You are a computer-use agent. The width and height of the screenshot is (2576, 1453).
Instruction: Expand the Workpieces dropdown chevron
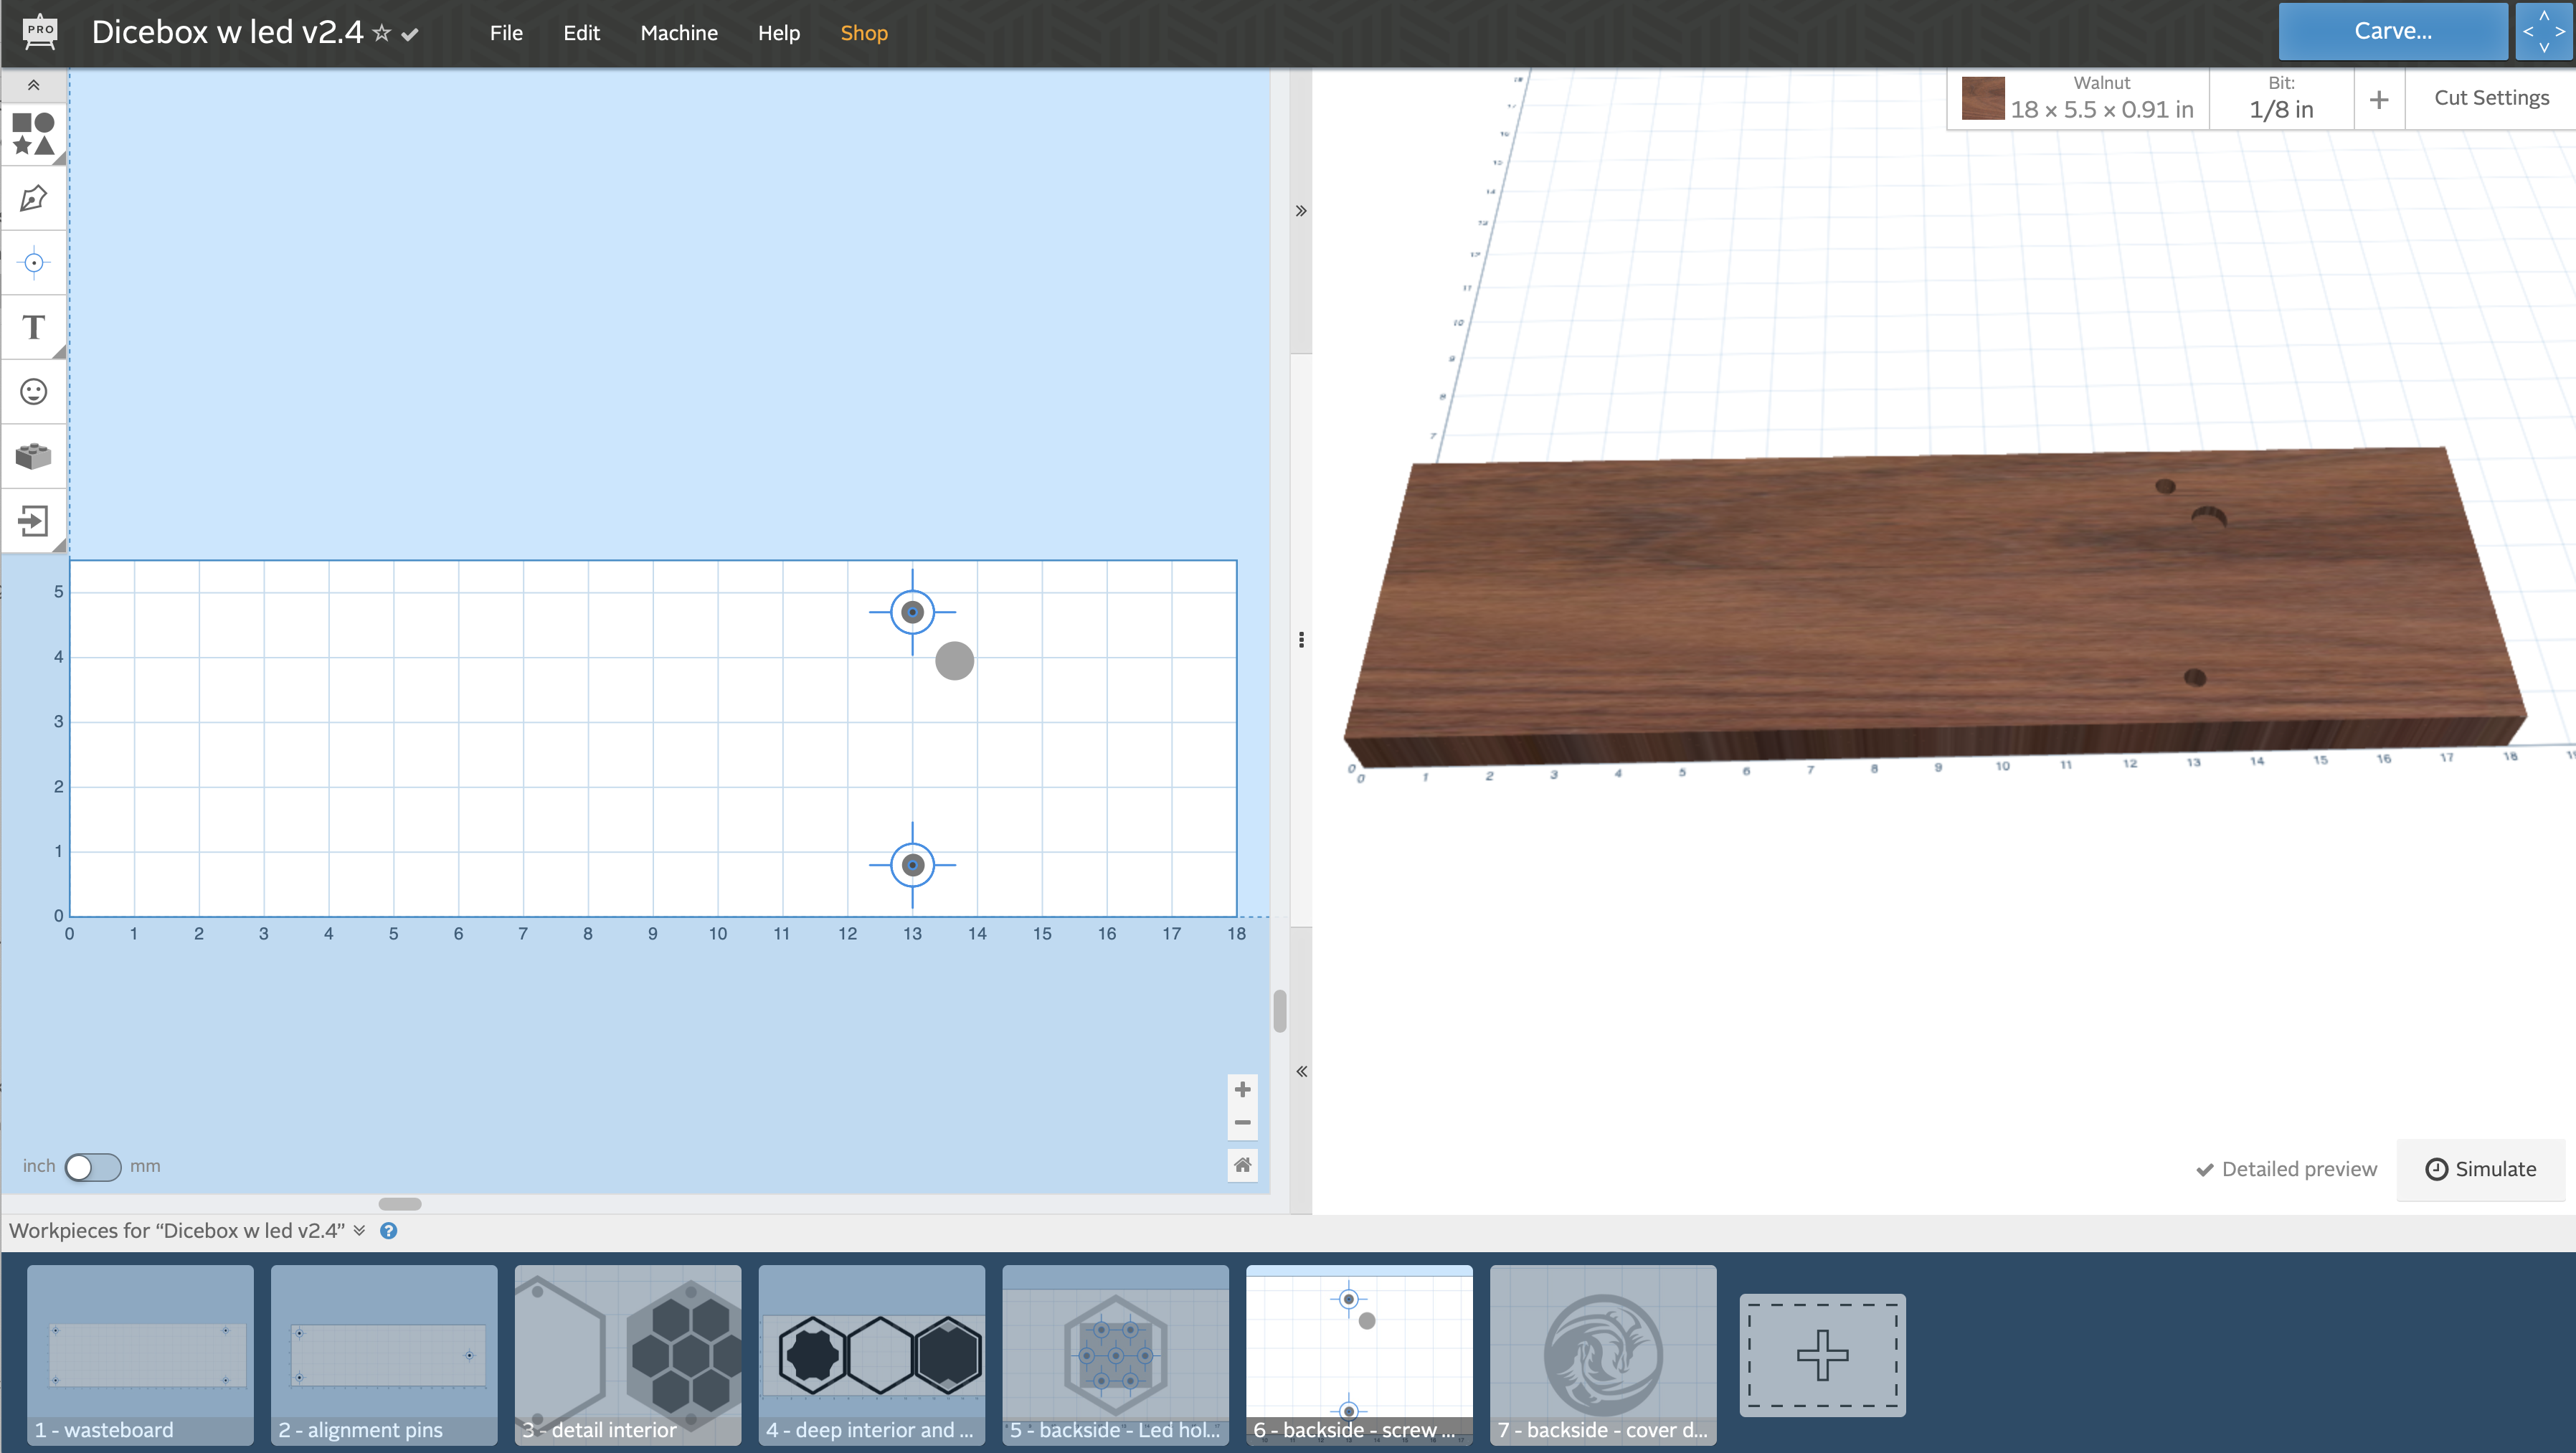[359, 1230]
